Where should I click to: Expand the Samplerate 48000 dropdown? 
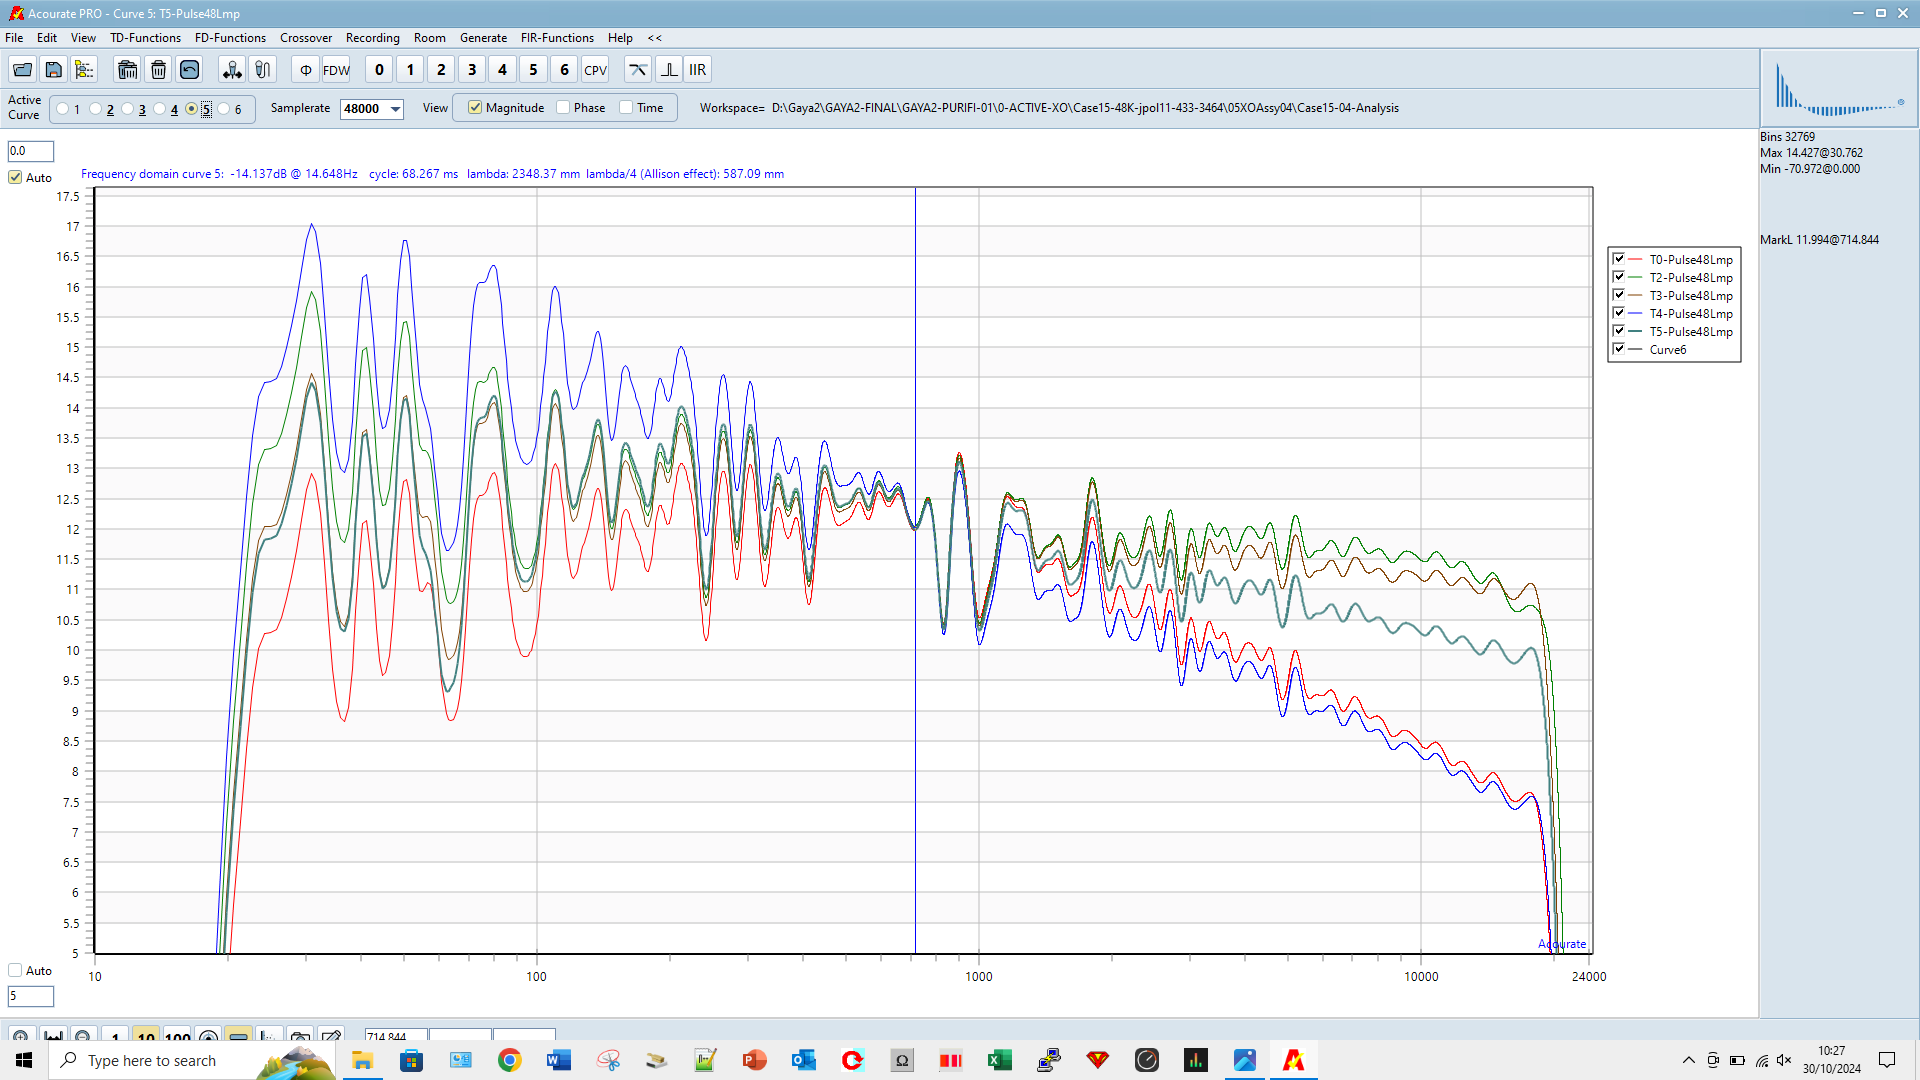[395, 109]
